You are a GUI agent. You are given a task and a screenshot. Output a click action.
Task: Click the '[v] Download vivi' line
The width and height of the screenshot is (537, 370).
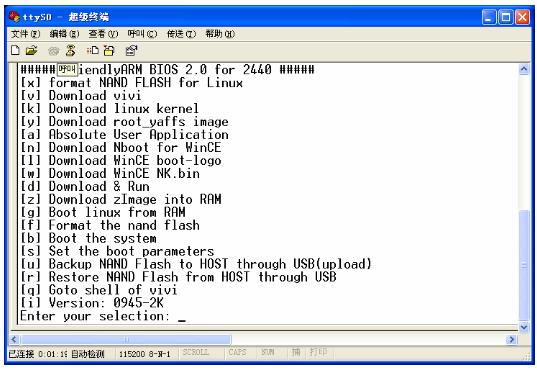point(81,96)
